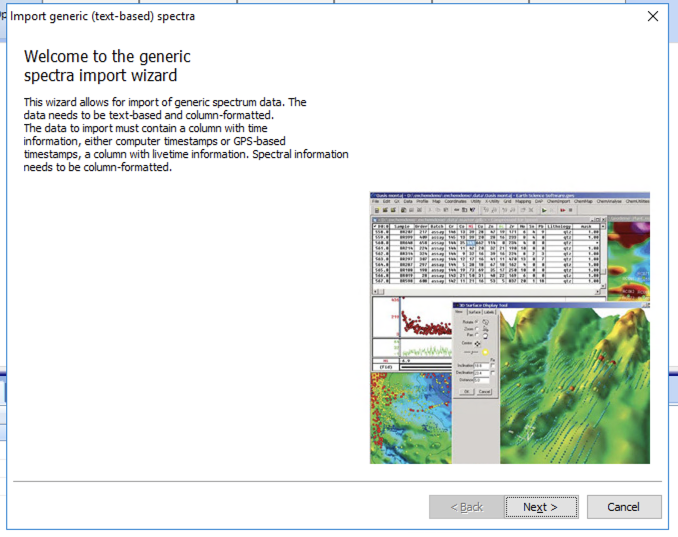Open the Surface tab in the 3D Surface tool
This screenshot has height=537, width=678.
pos(474,312)
